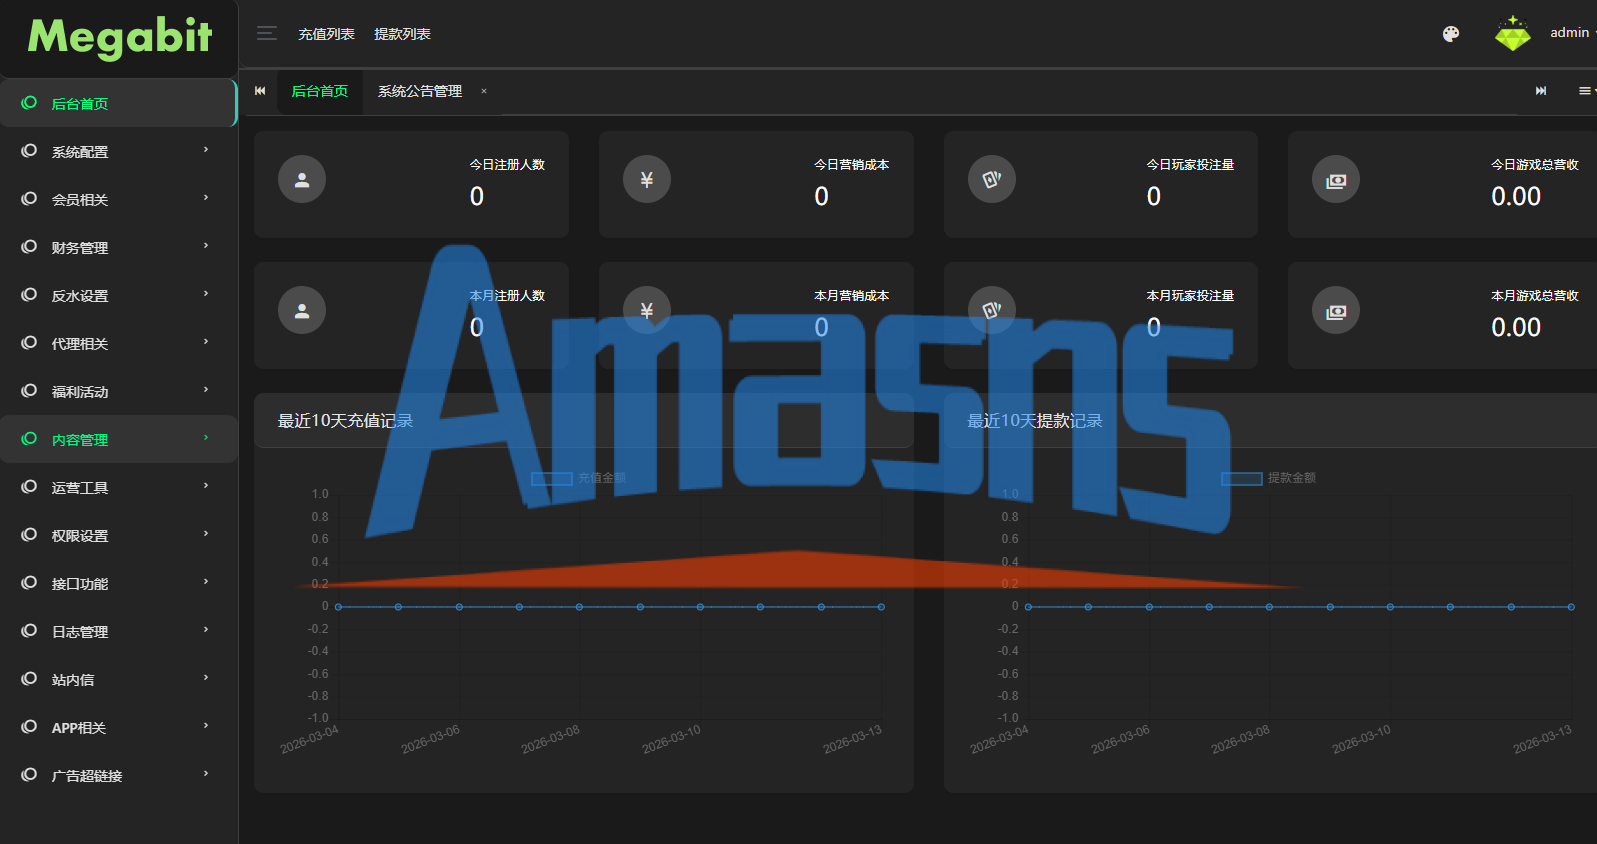Click the money icon on 今日游戏总营收 card
1597x844 pixels.
[x=1336, y=180]
